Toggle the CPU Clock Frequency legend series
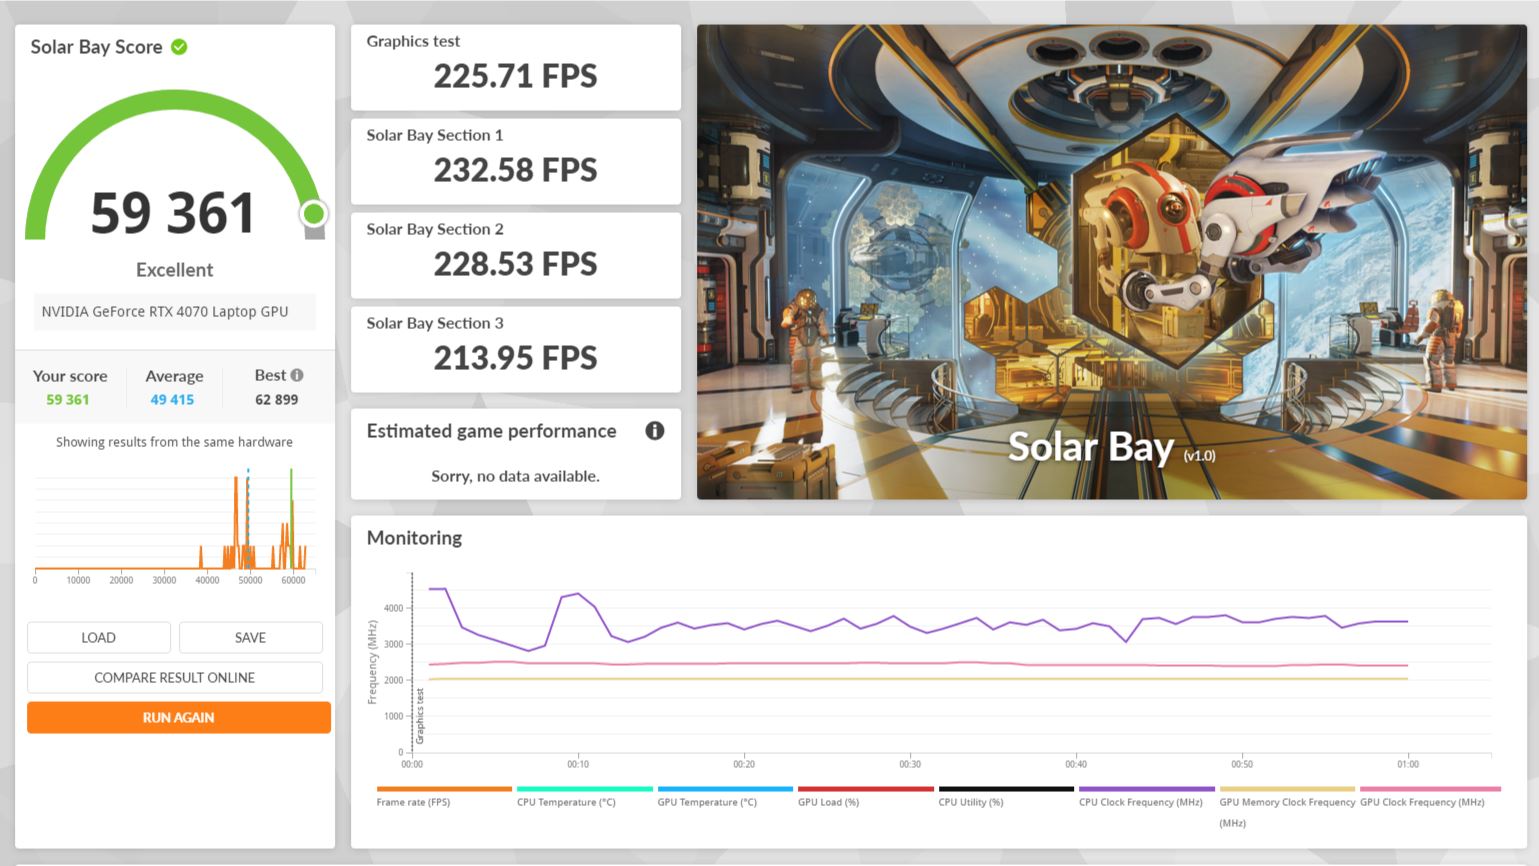1539x866 pixels. click(1146, 797)
